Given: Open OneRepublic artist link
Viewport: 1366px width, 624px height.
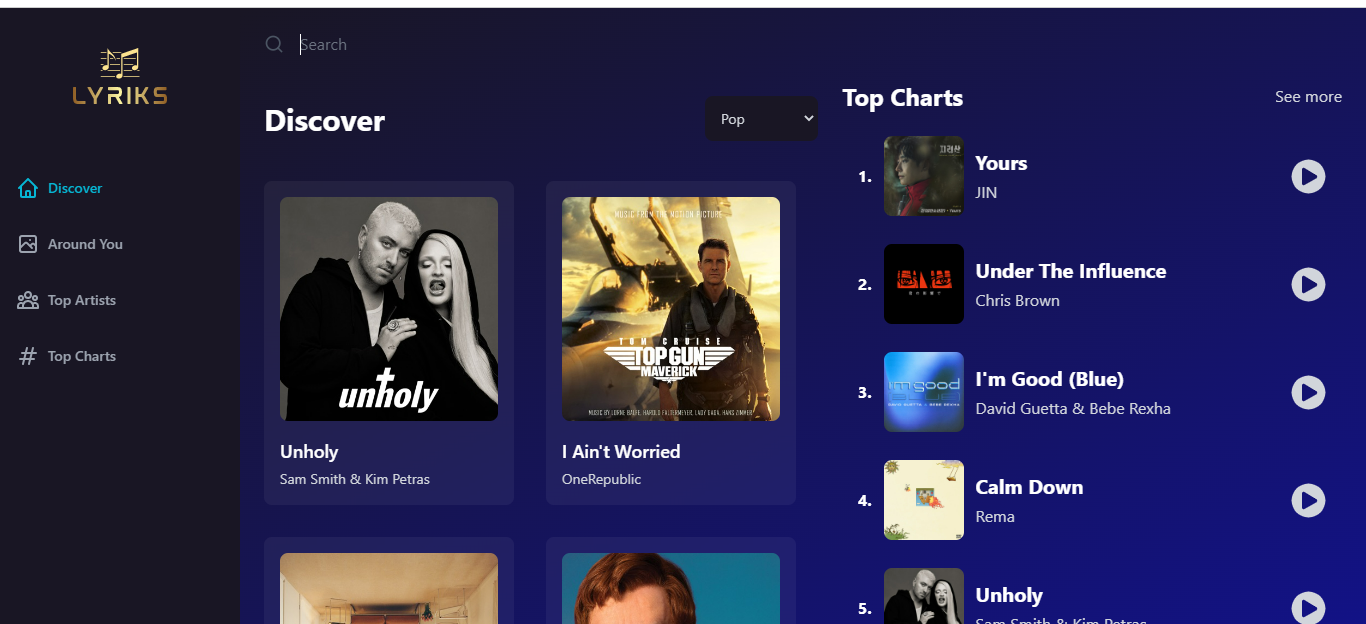Looking at the screenshot, I should point(601,479).
